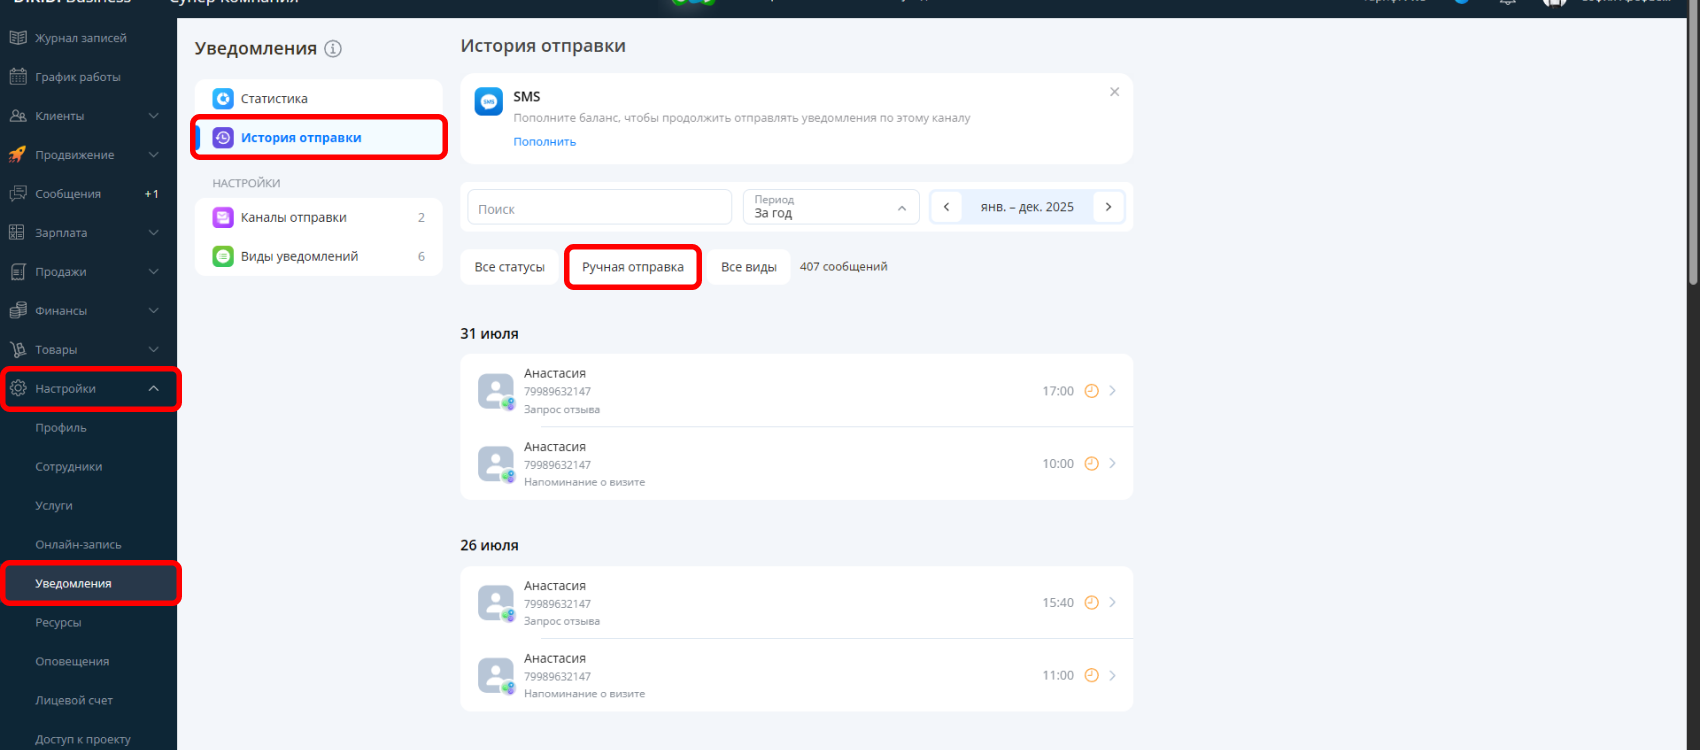This screenshot has height=750, width=1700.
Task: Click the История отправки clock icon
Action: [223, 138]
